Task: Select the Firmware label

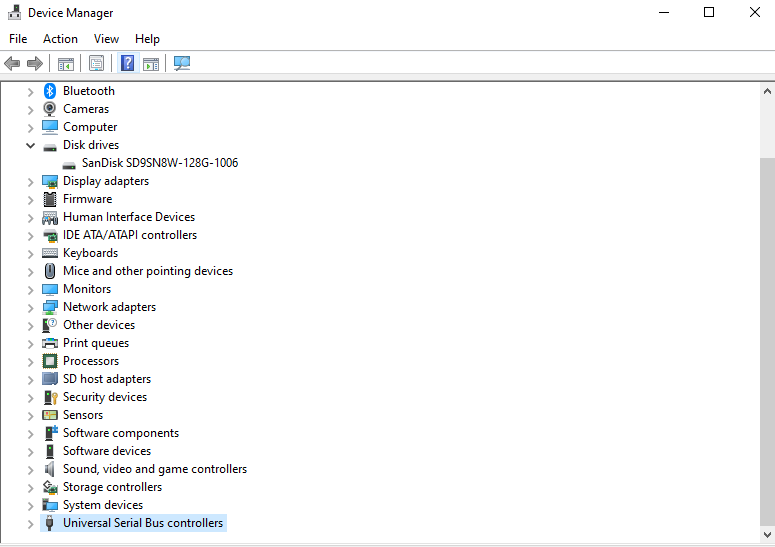Action: 87,199
